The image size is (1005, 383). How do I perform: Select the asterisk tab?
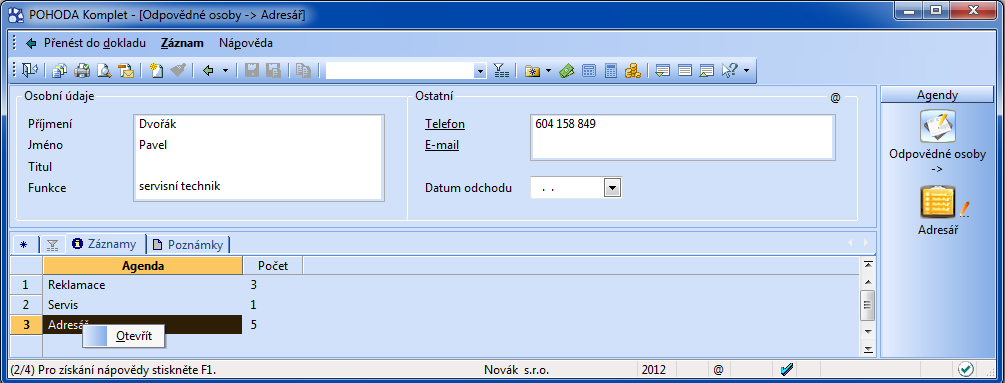coord(24,245)
